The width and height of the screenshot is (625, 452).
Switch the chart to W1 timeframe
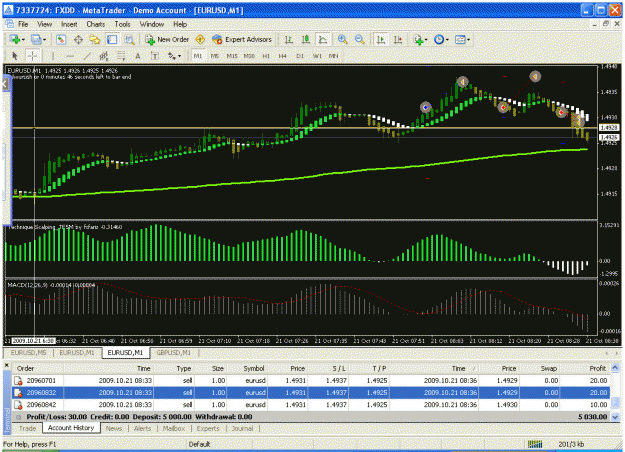pos(317,56)
